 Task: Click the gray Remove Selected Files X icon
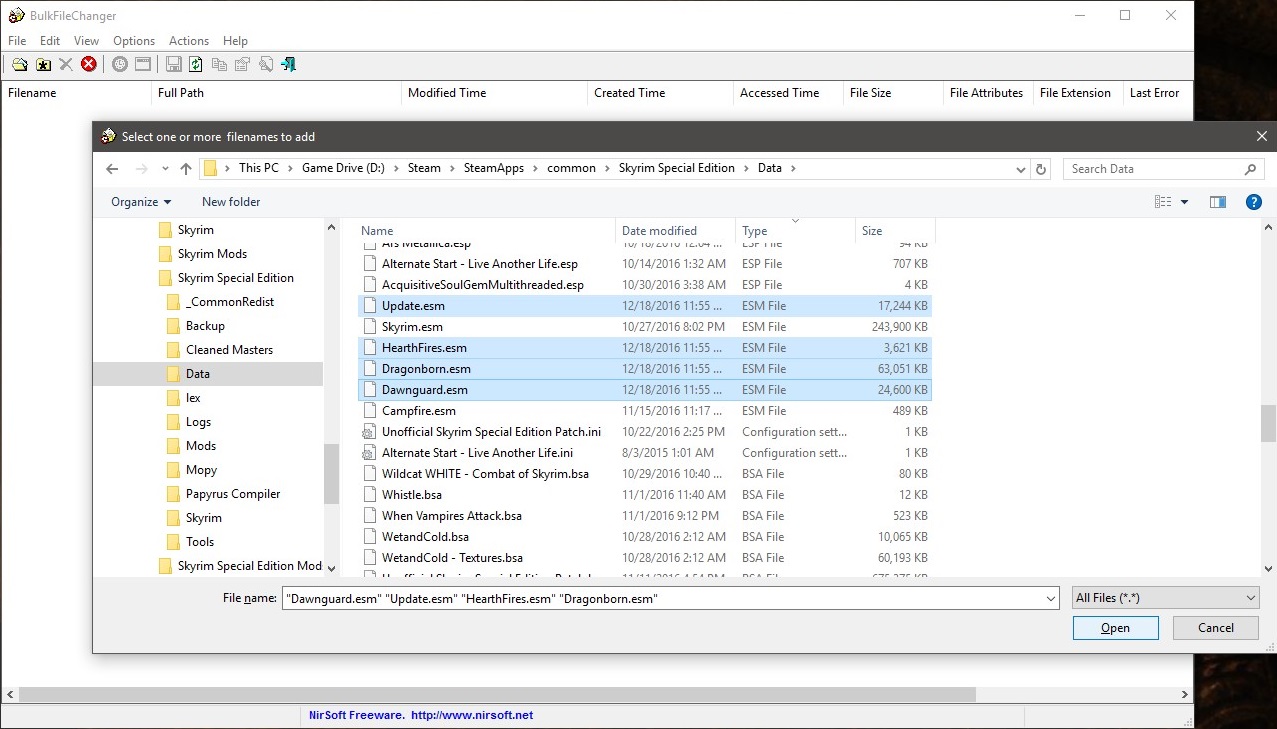[x=66, y=65]
